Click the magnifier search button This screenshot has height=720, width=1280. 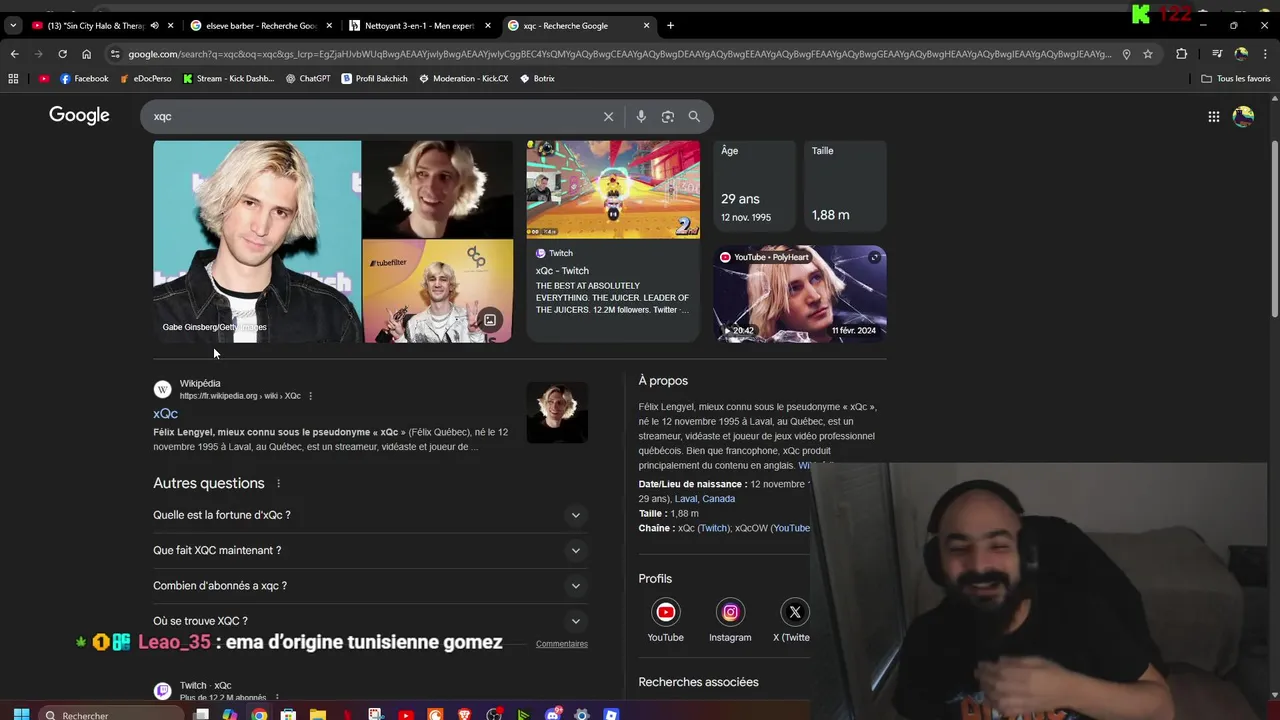tap(694, 117)
